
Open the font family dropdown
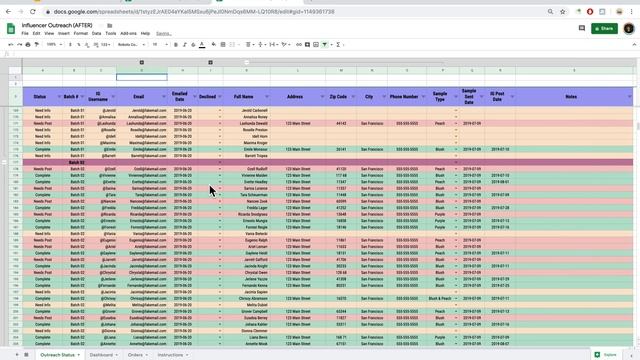[x=131, y=44]
